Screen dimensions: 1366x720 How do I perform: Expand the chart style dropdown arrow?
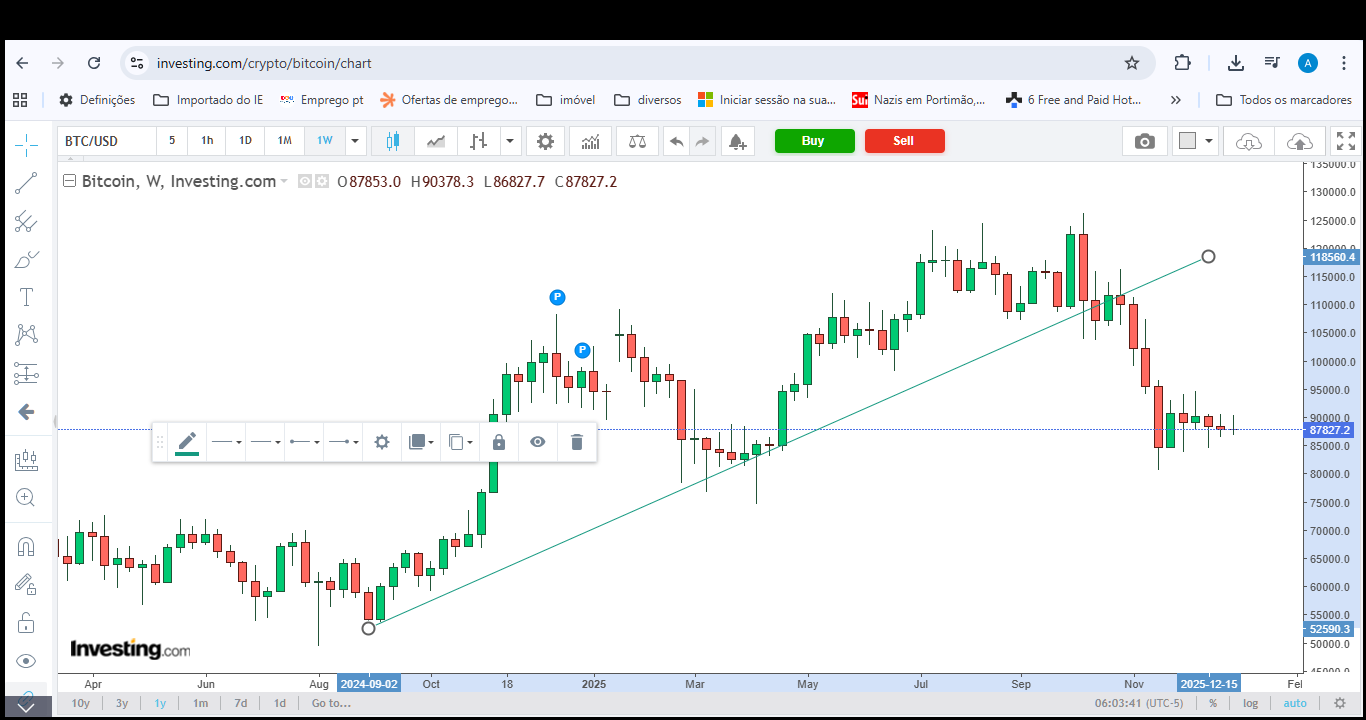pos(510,141)
